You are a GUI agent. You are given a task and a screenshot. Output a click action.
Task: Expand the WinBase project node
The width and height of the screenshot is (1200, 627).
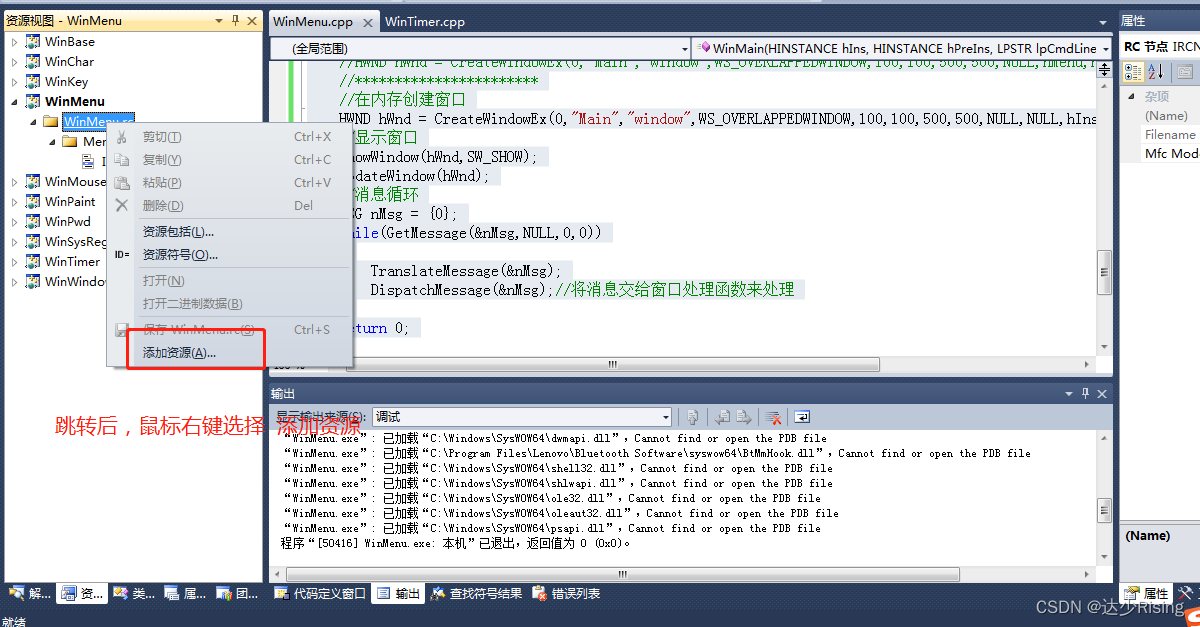(x=14, y=42)
